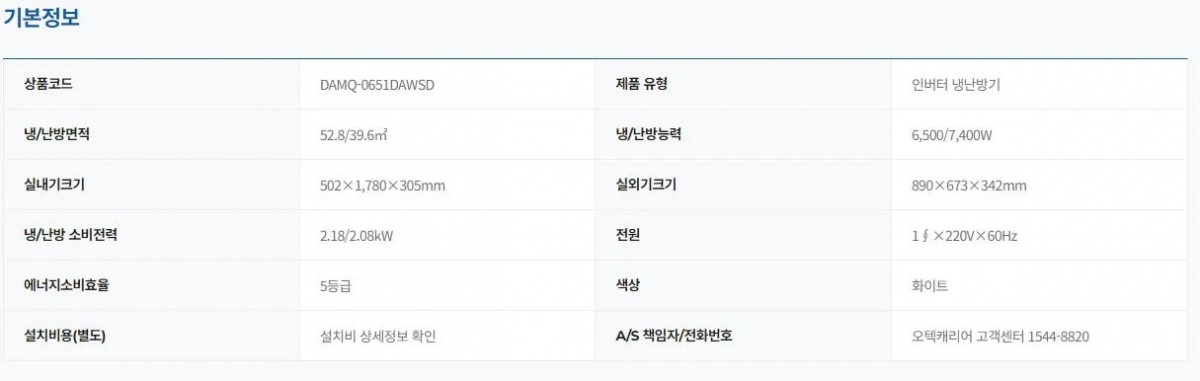Click the 6,500/7,400W capacity value
The width and height of the screenshot is (1200, 381).
945,135
